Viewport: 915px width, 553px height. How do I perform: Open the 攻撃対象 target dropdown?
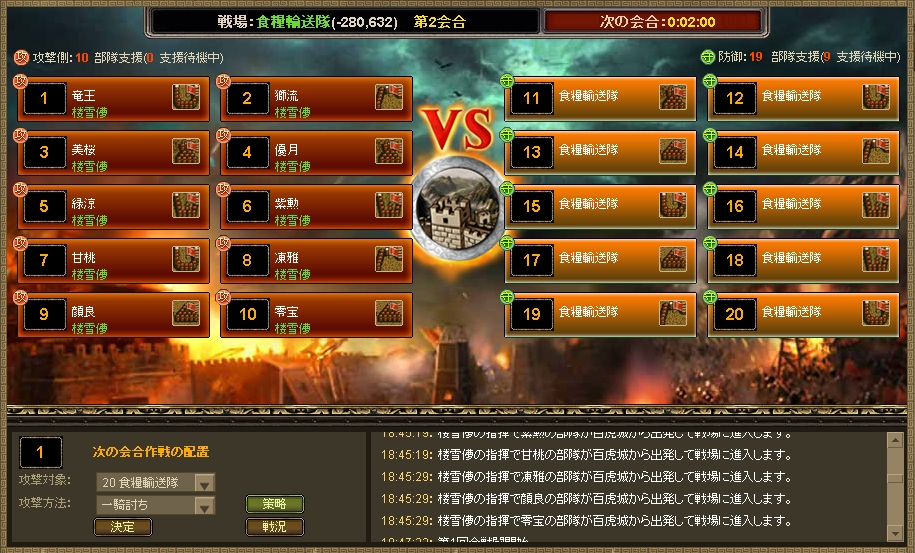(x=204, y=483)
